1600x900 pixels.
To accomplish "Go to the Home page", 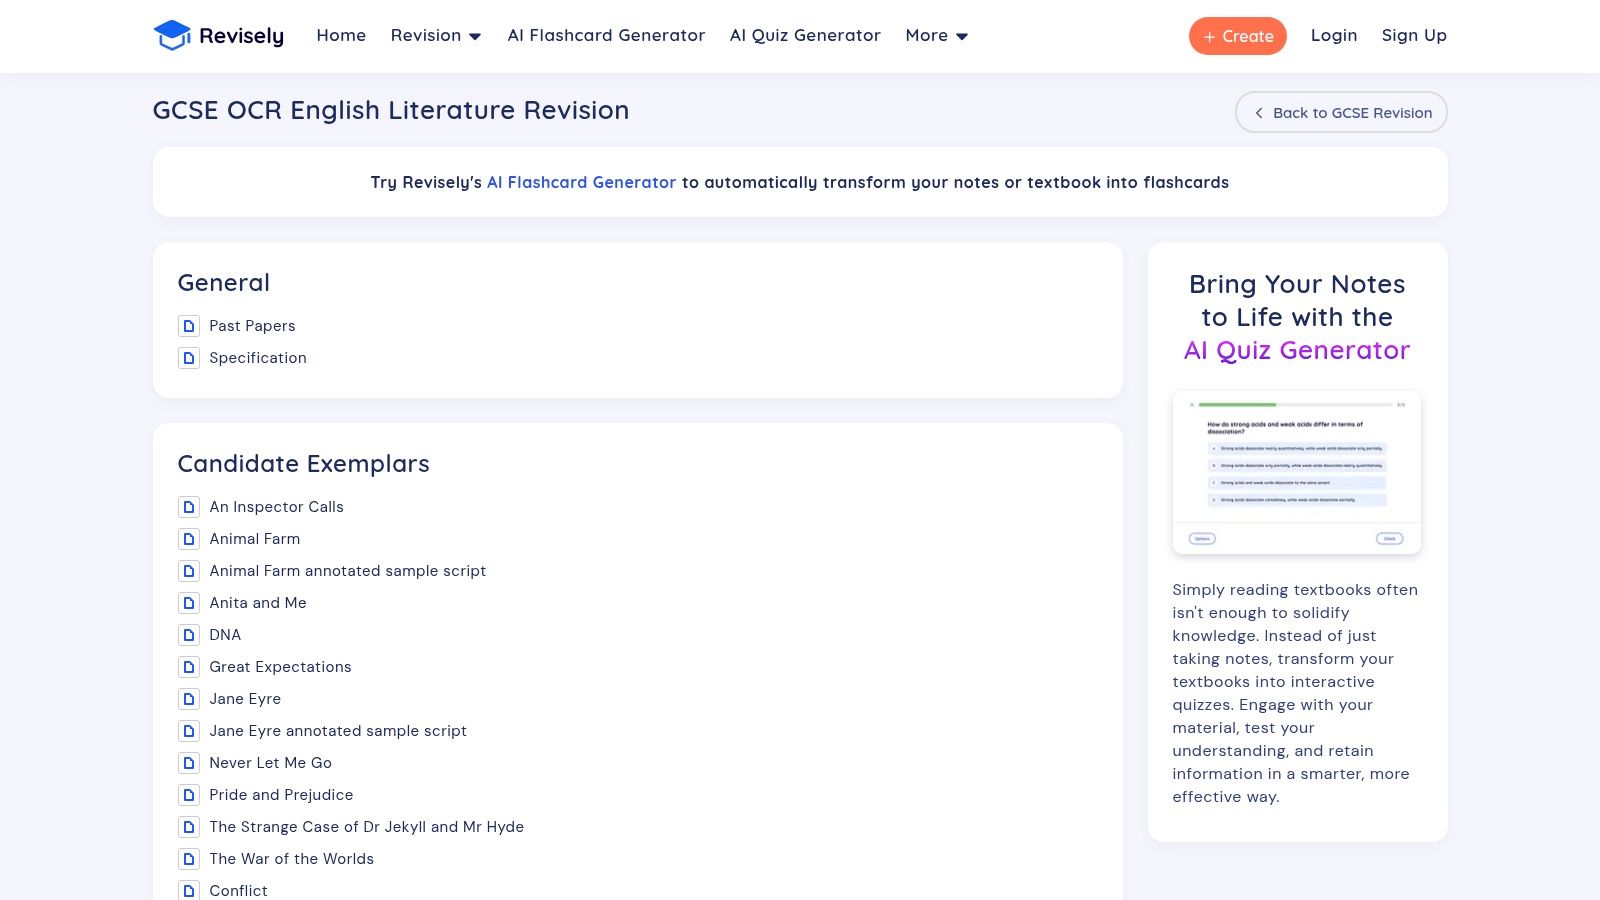I will point(341,36).
